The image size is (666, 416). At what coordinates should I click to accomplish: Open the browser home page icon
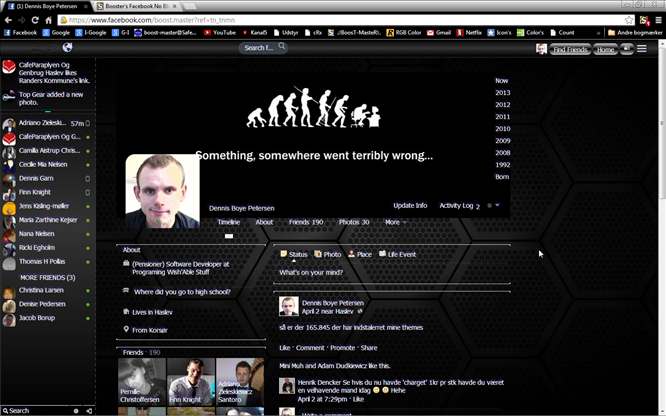[48, 20]
